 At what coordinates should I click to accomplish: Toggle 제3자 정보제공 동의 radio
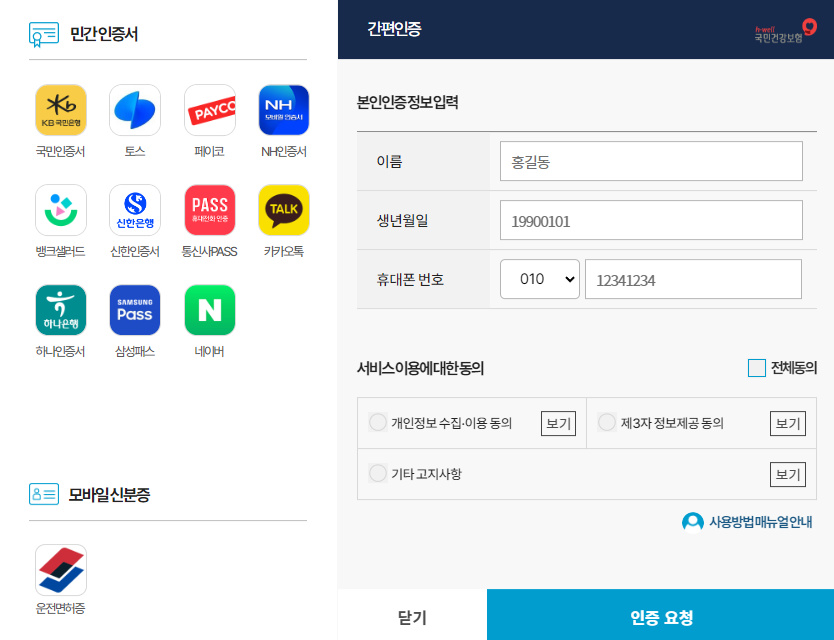(607, 422)
